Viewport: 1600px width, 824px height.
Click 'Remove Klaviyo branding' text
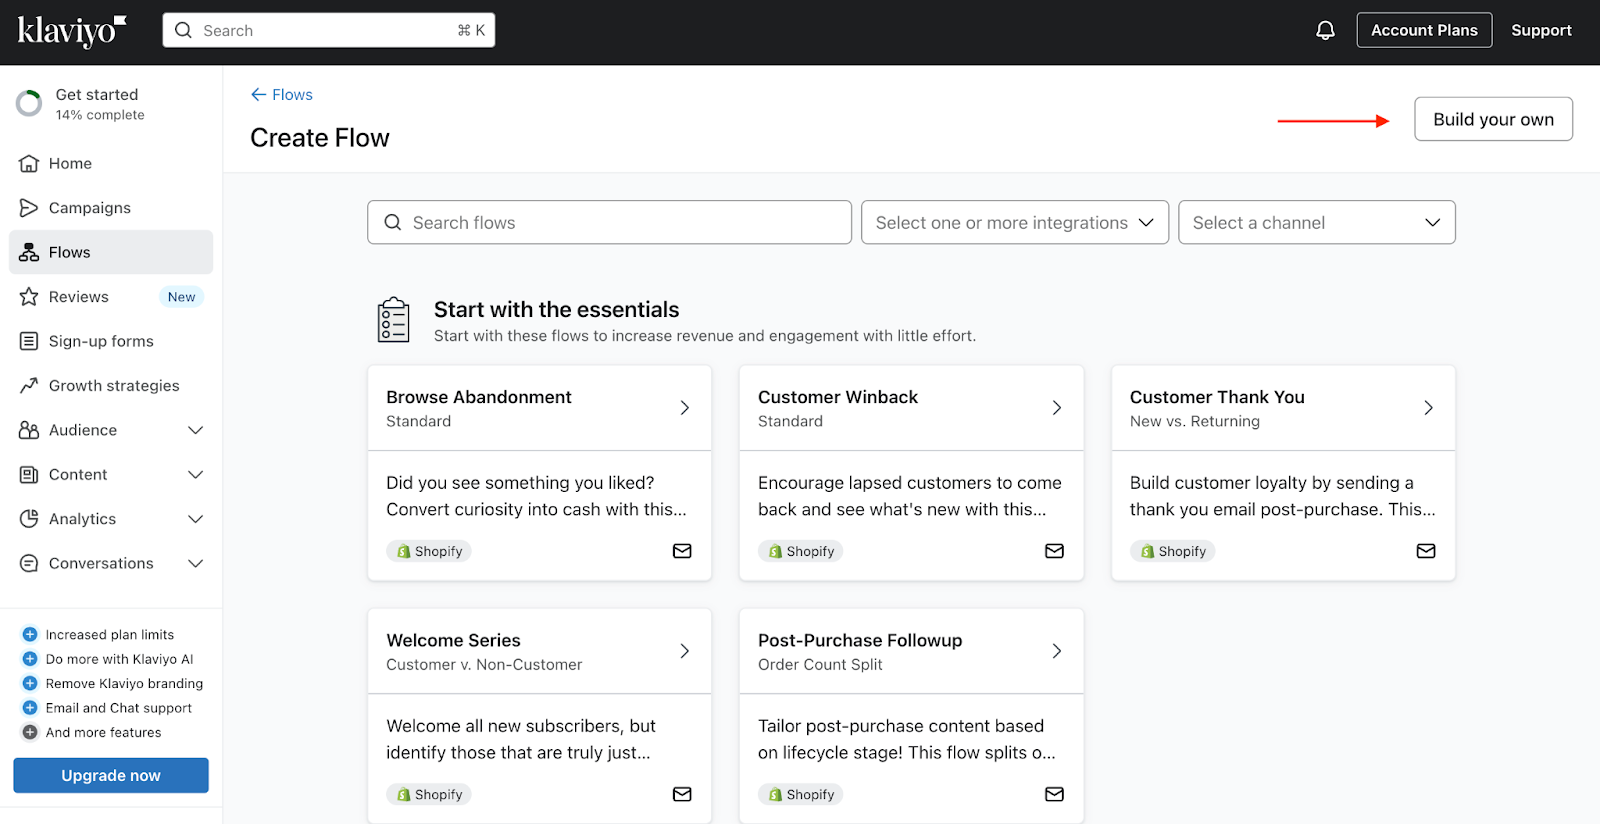point(124,683)
